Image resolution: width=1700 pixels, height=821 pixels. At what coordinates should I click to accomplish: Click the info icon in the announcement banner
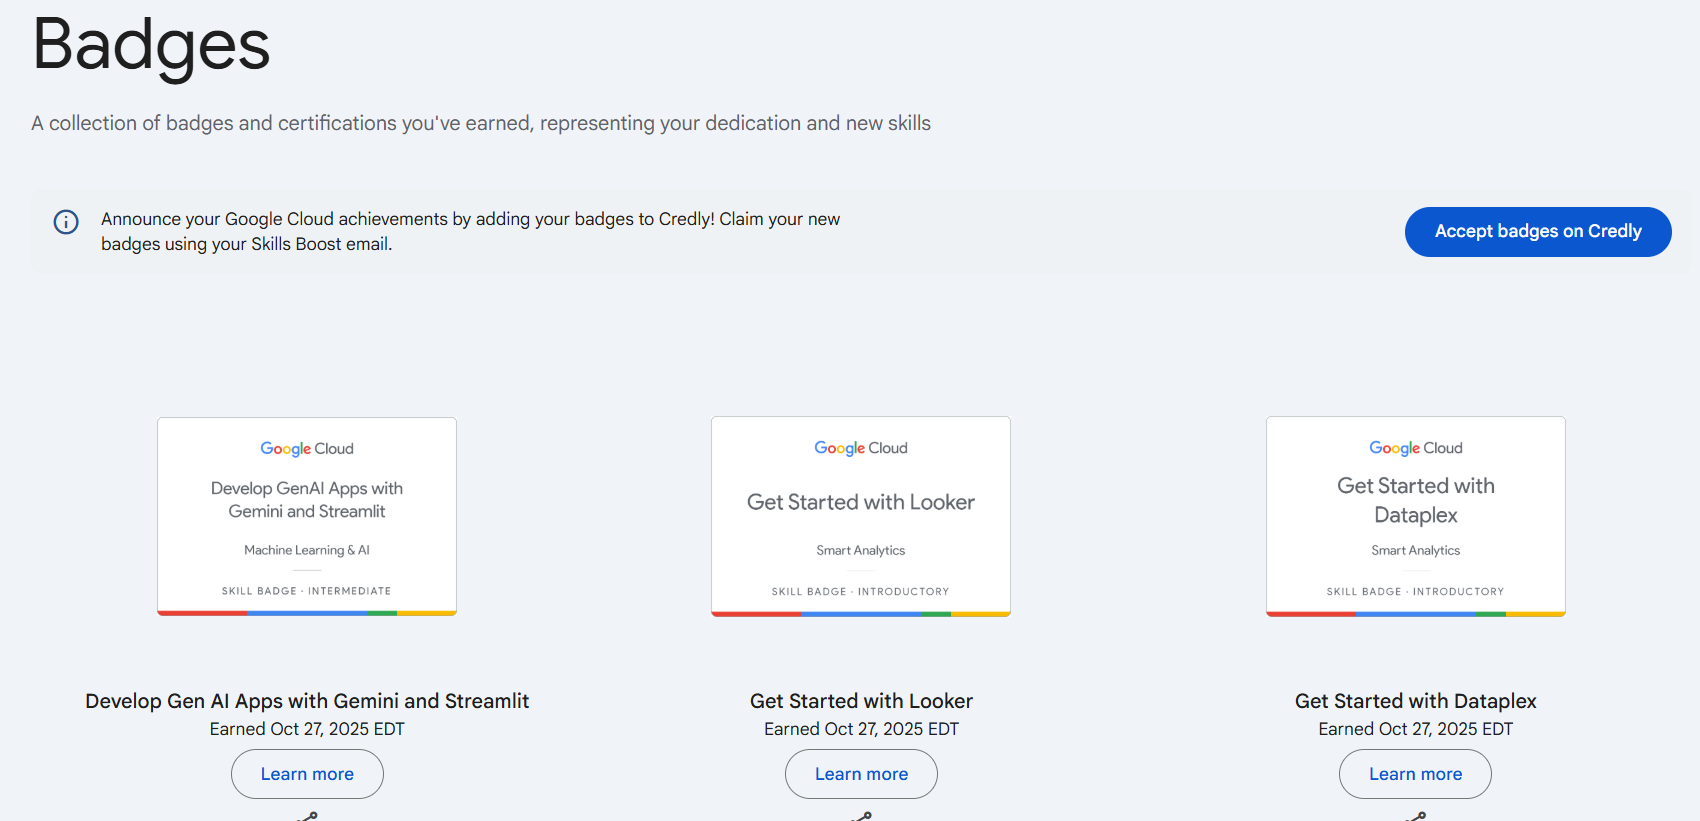pyautogui.click(x=65, y=222)
